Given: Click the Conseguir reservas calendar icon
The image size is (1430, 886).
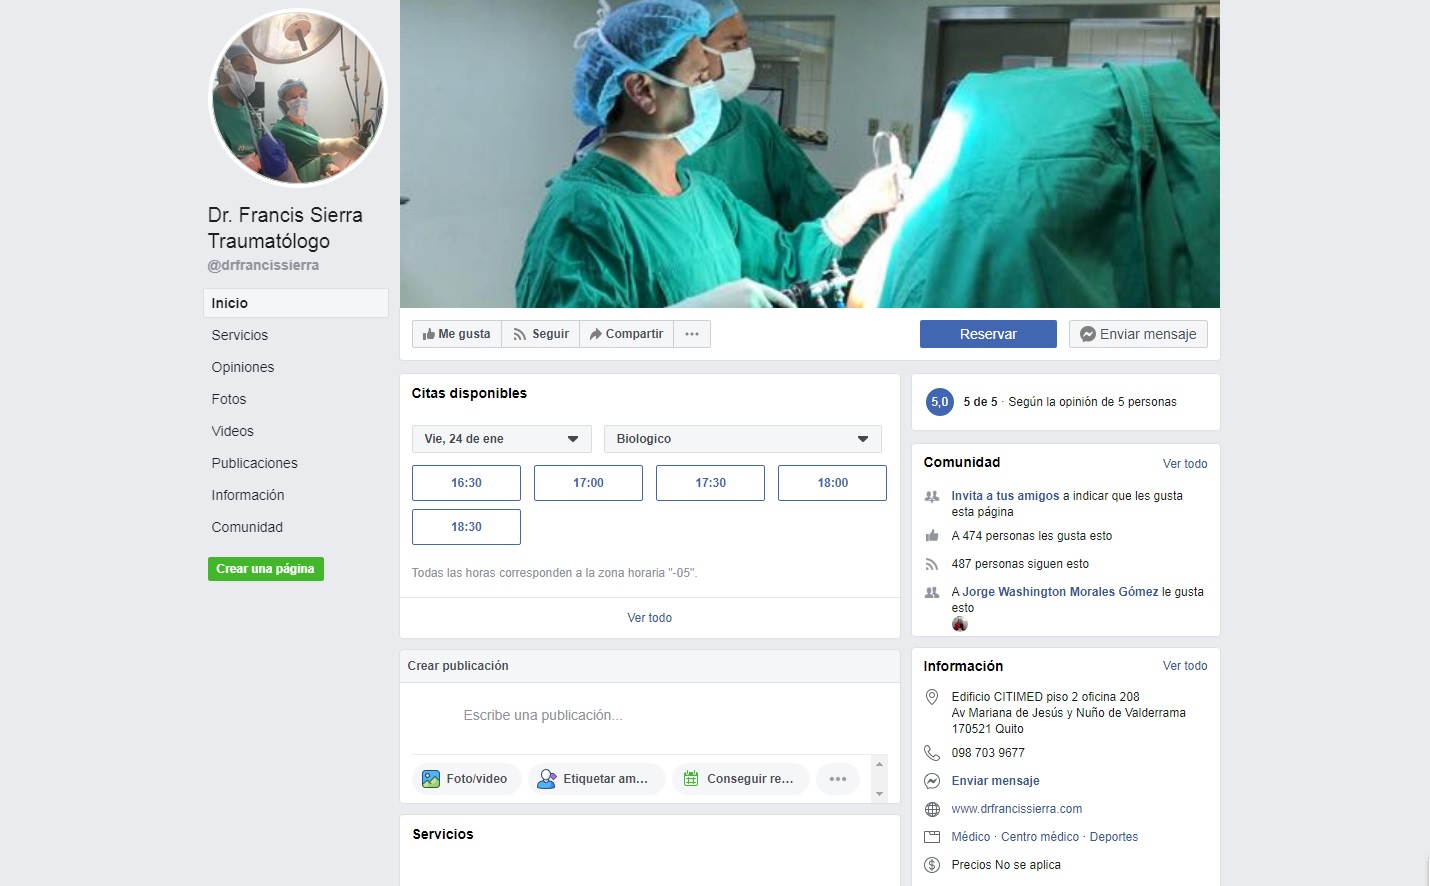Looking at the screenshot, I should [691, 779].
